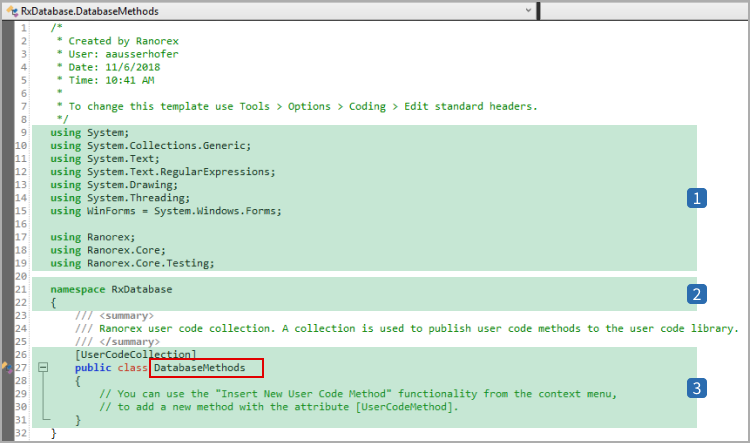
Task: Click the blue callout badge numbered 1
Action: 697,198
